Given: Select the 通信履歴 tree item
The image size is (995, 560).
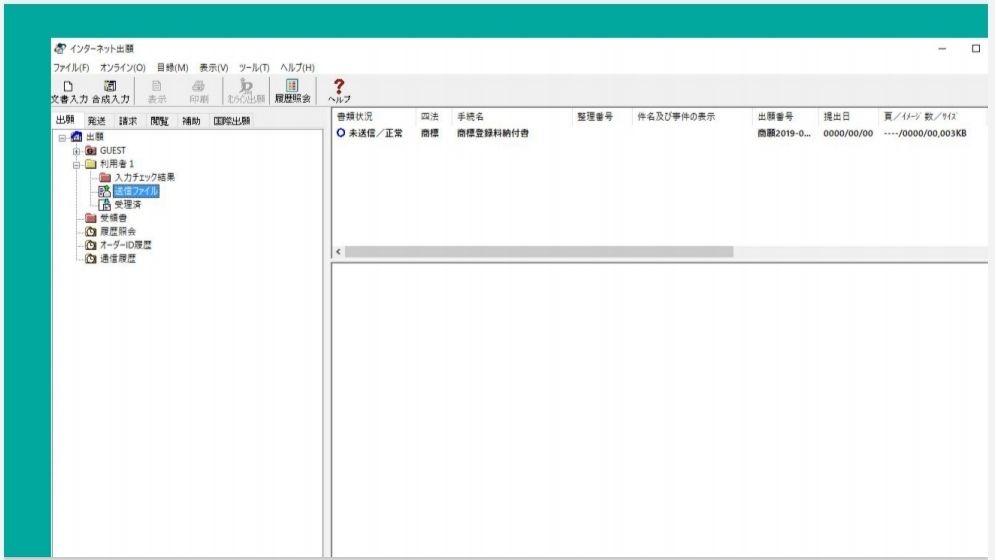Looking at the screenshot, I should (117, 259).
